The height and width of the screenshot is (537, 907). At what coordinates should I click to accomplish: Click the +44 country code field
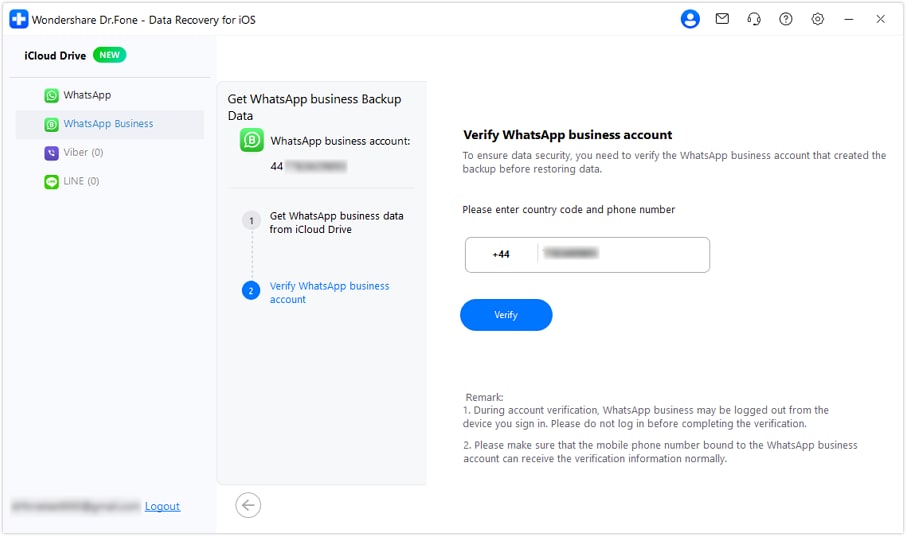tap(501, 254)
